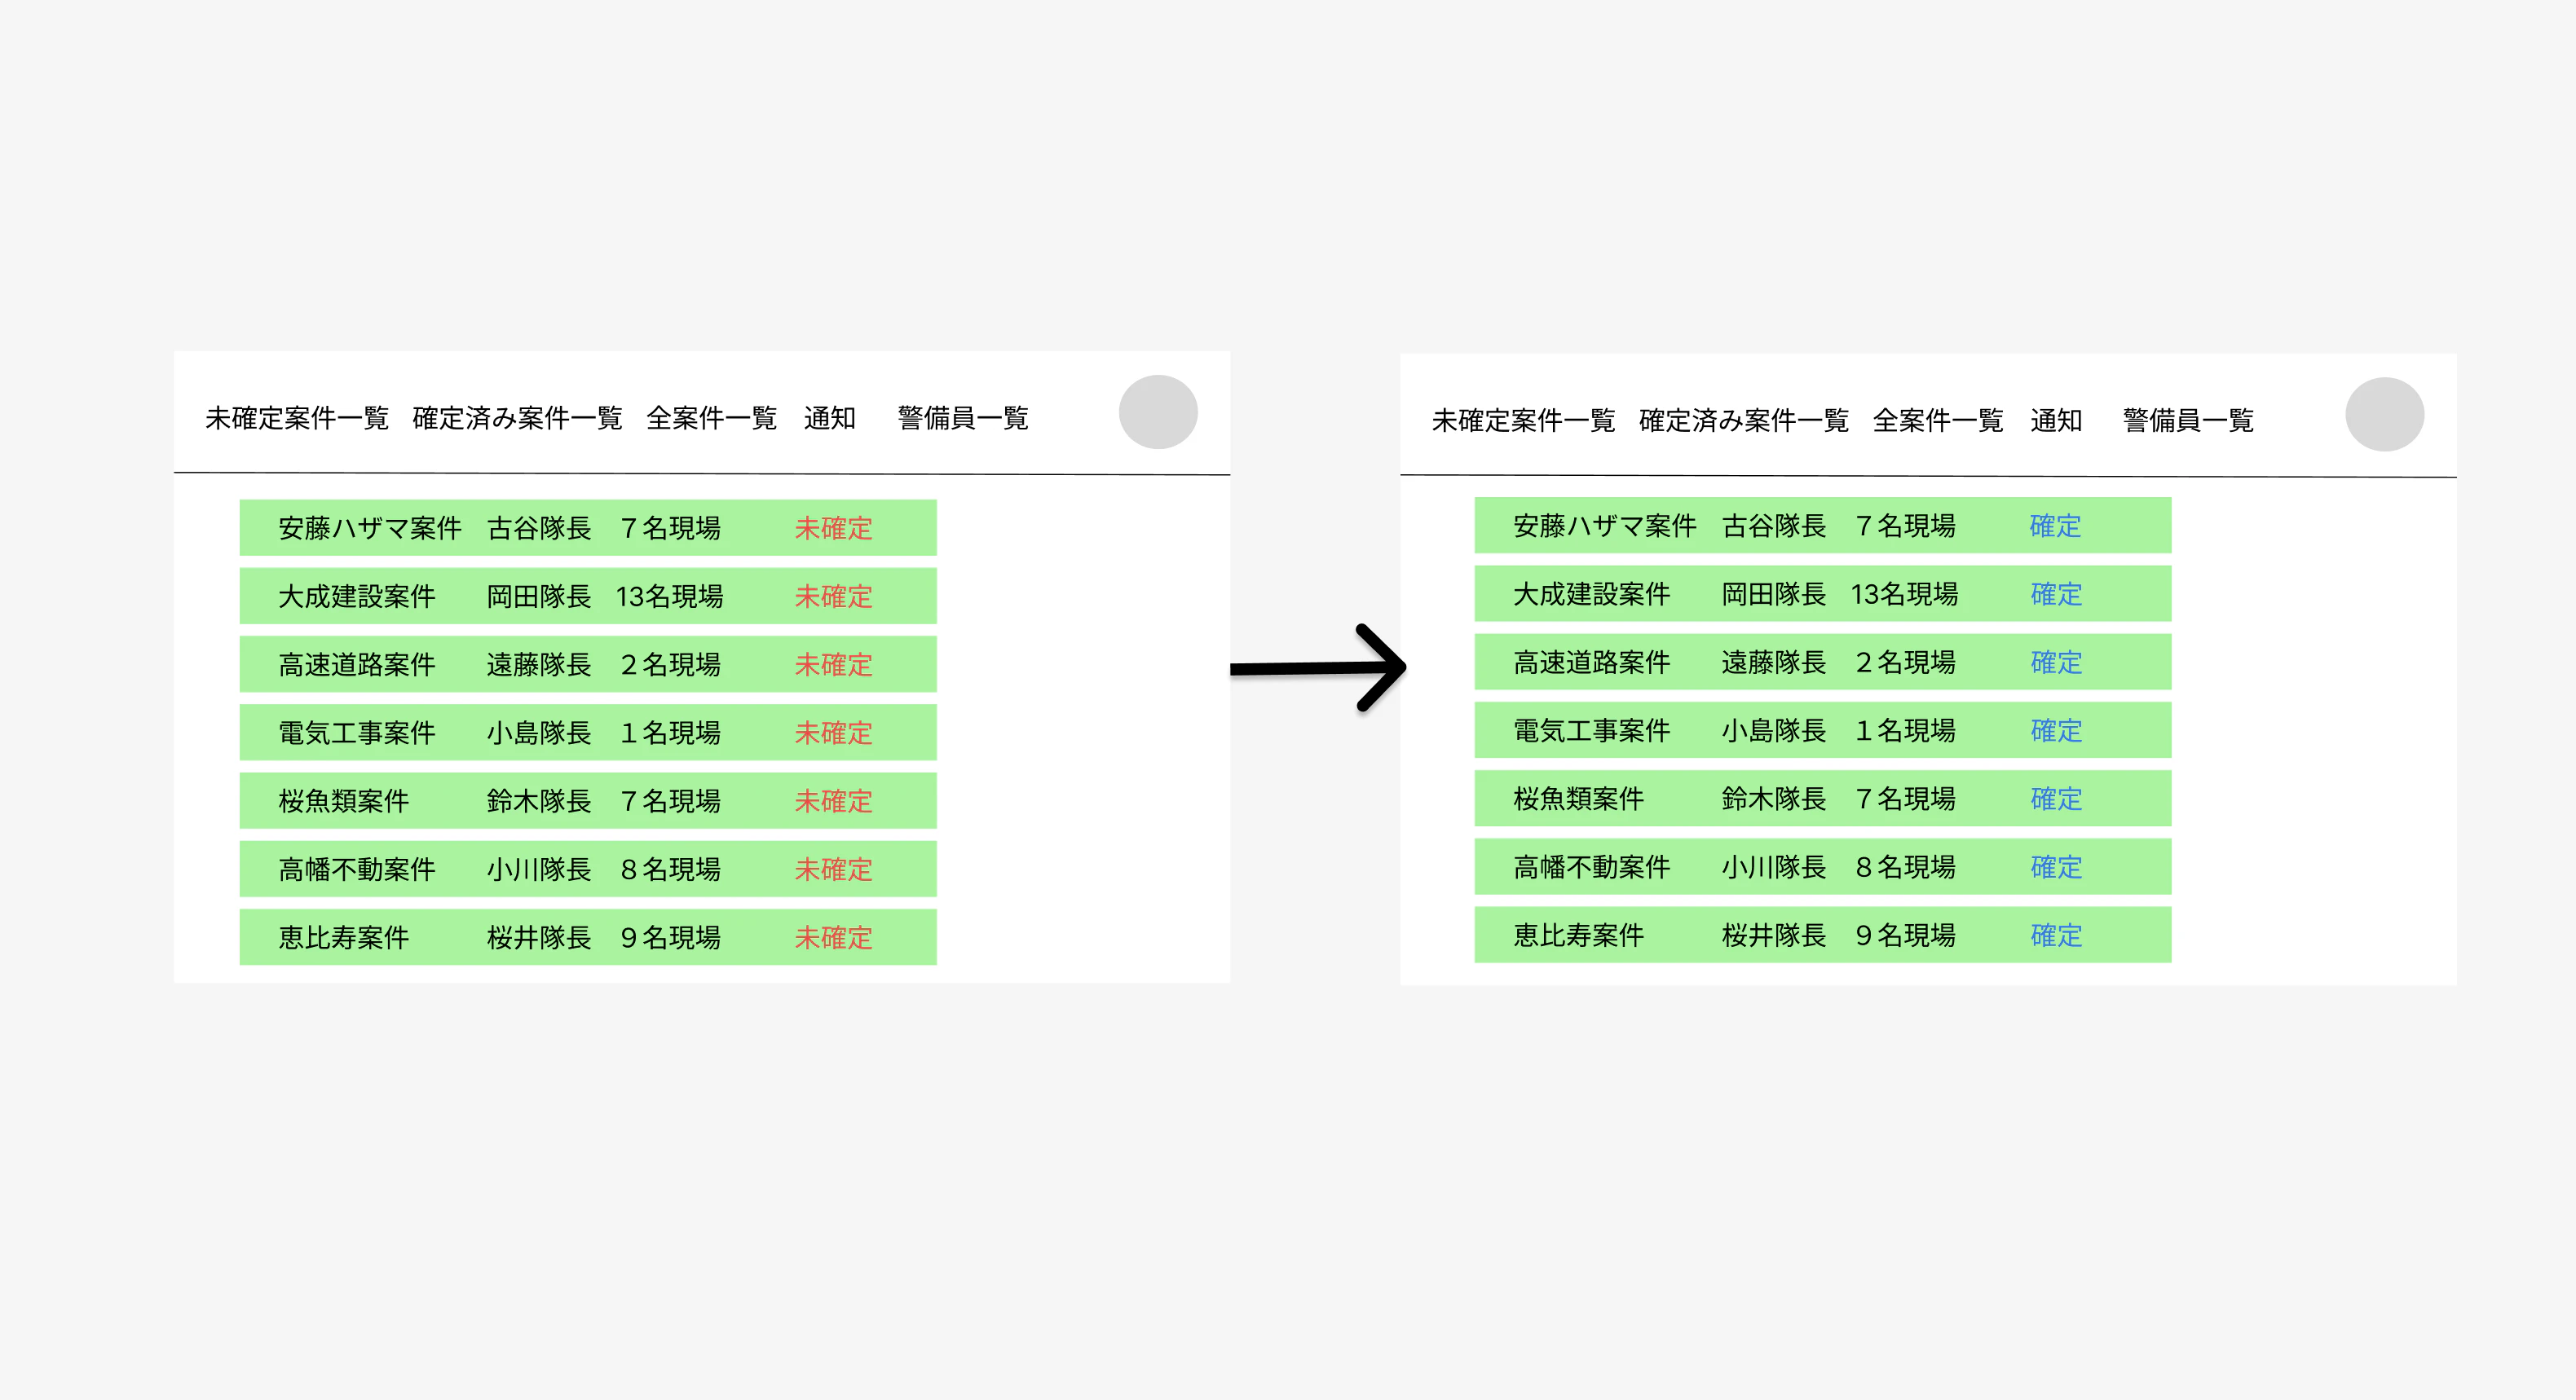Select 電気工事案件 name in right list
This screenshot has height=1400, width=2576.
[x=1592, y=731]
